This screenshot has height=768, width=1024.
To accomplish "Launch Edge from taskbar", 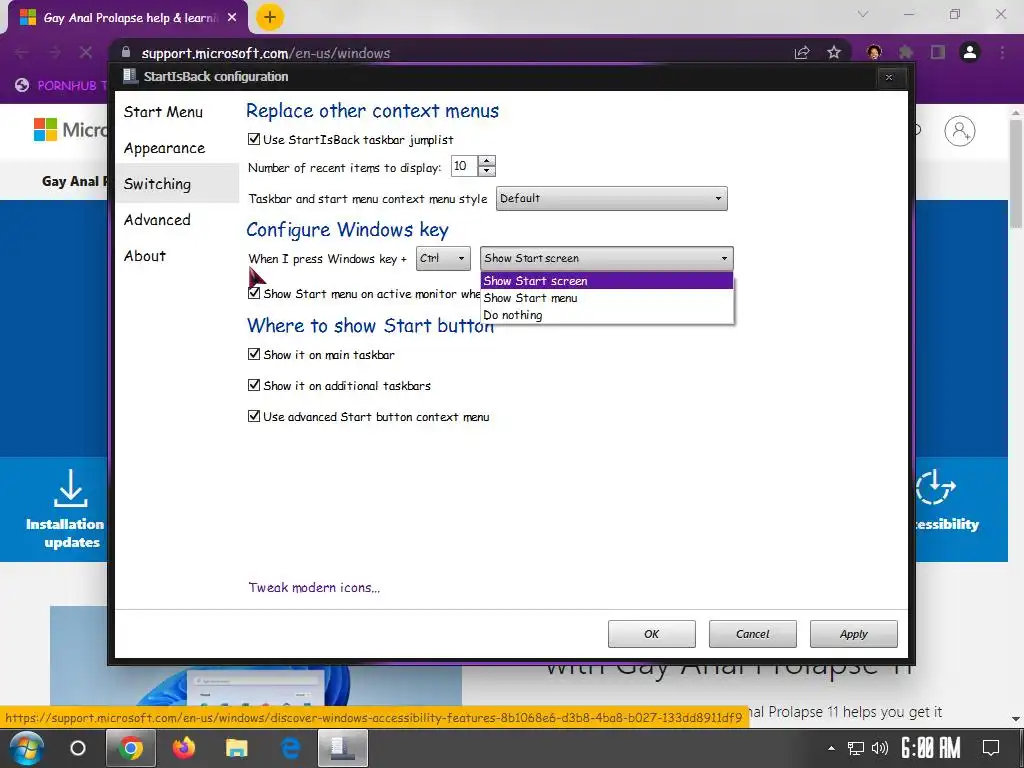I will pyautogui.click(x=290, y=748).
